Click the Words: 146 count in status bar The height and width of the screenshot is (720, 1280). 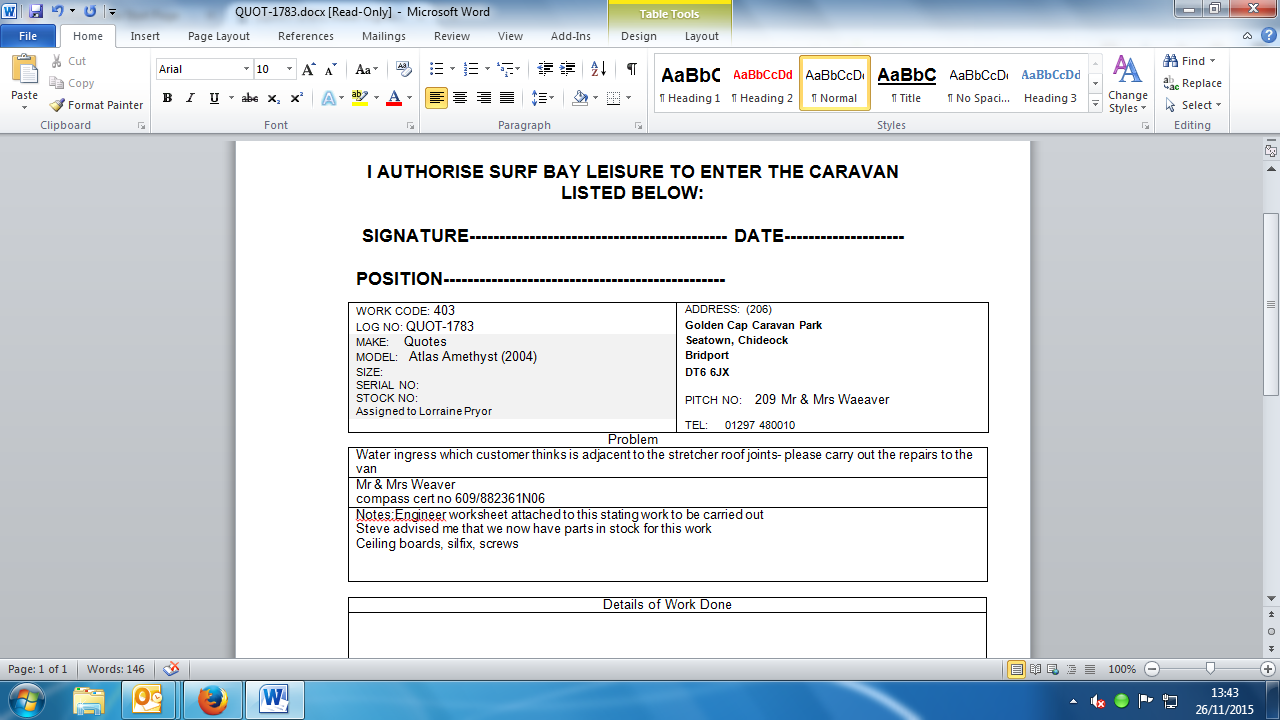(x=116, y=669)
